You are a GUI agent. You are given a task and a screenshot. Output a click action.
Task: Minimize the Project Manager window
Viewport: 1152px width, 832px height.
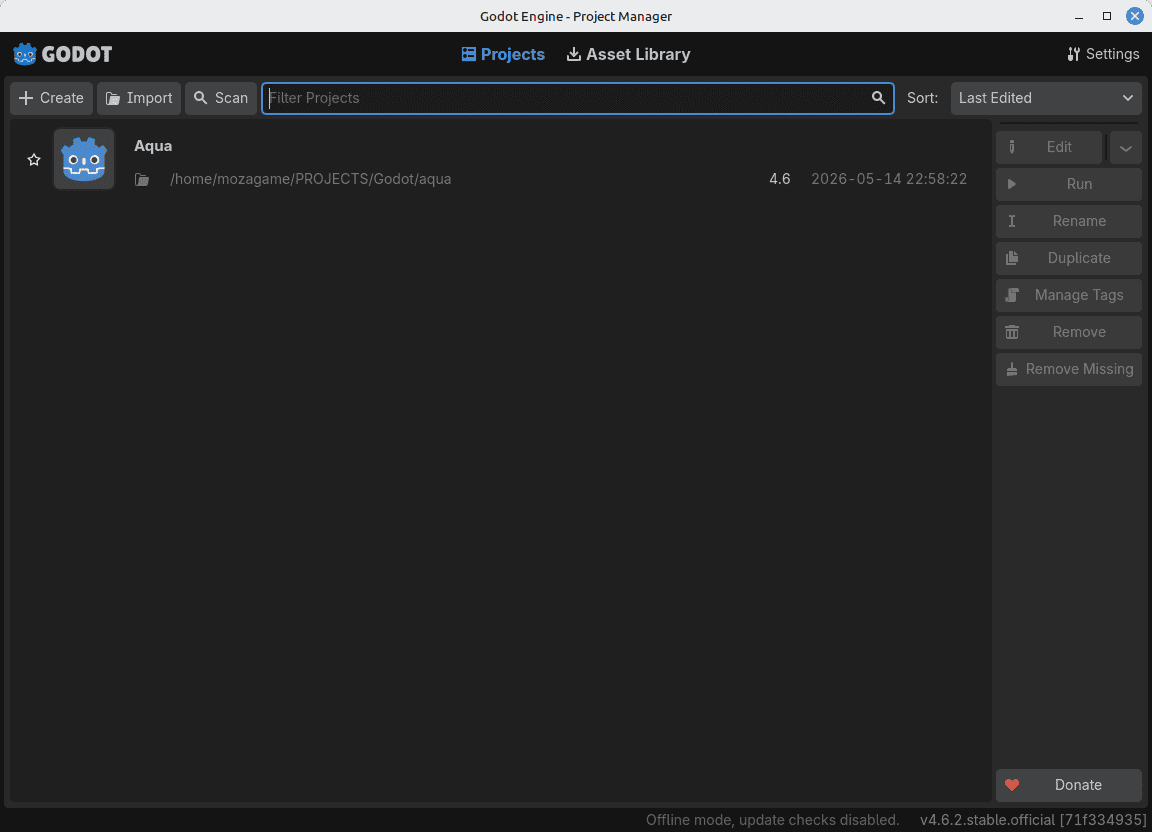[x=1079, y=16]
